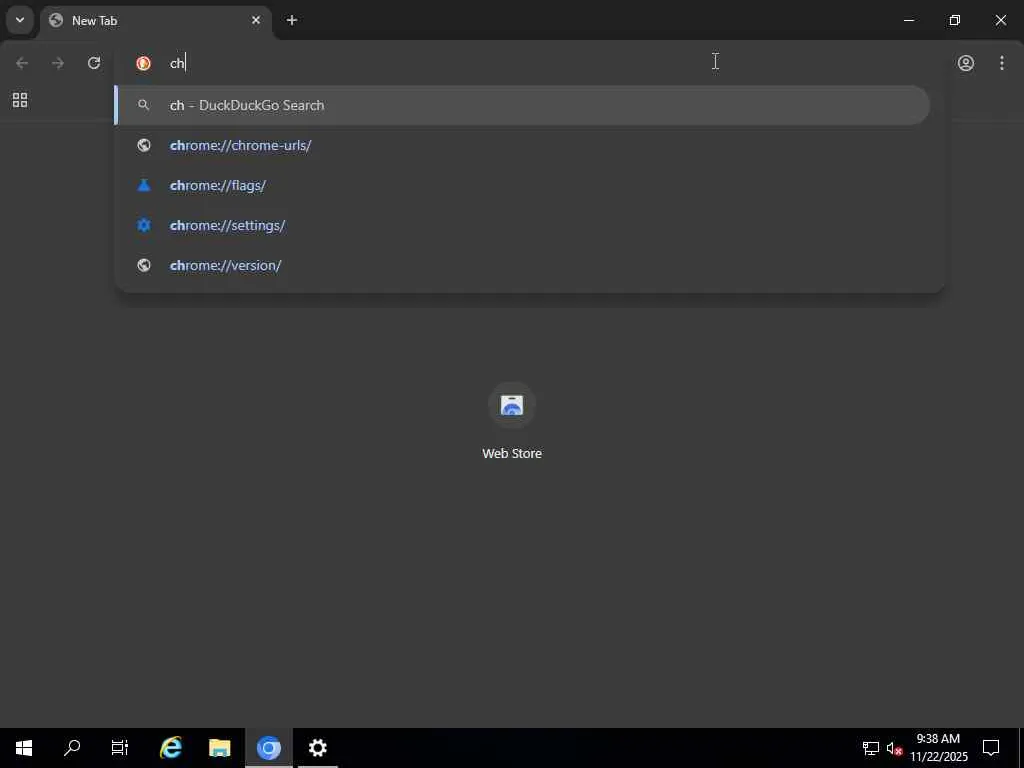Open the notification action center
This screenshot has width=1024, height=768.
[991, 748]
